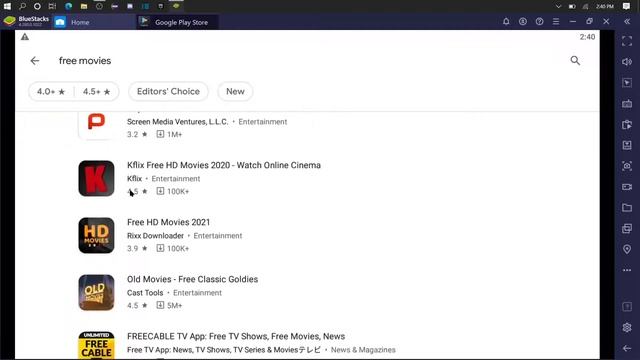Viewport: 640px width, 360px height.
Task: Click the warning triangle in Android status bar
Action: click(25, 37)
